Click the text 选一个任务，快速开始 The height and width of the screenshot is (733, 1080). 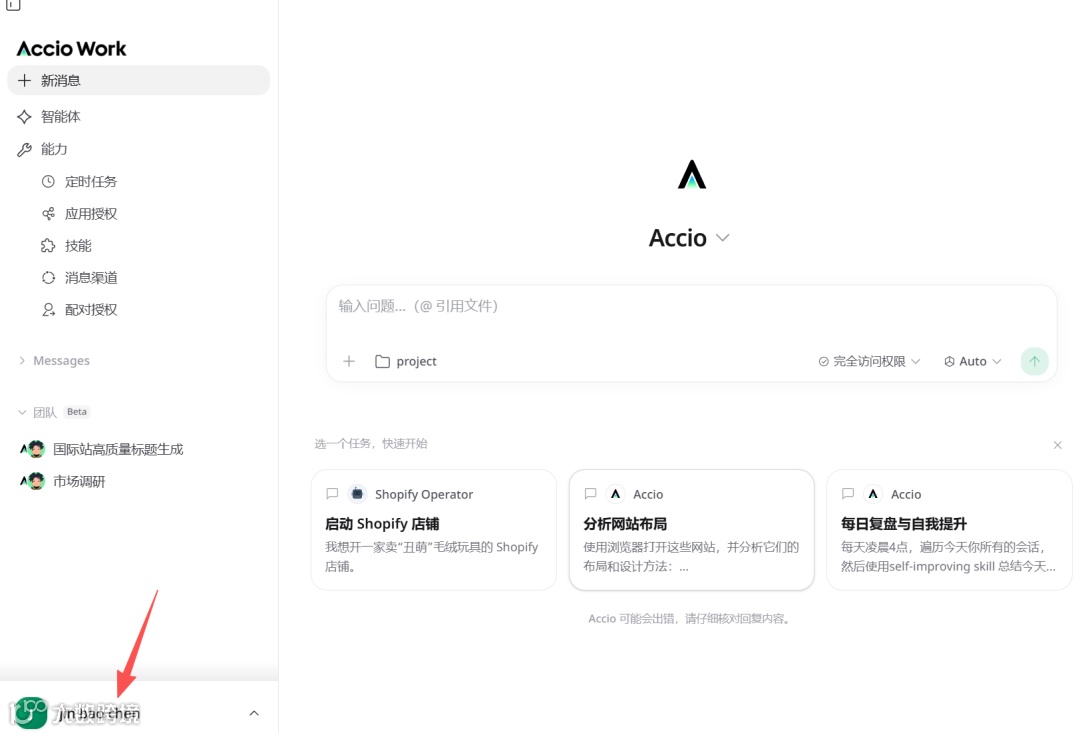coord(371,444)
